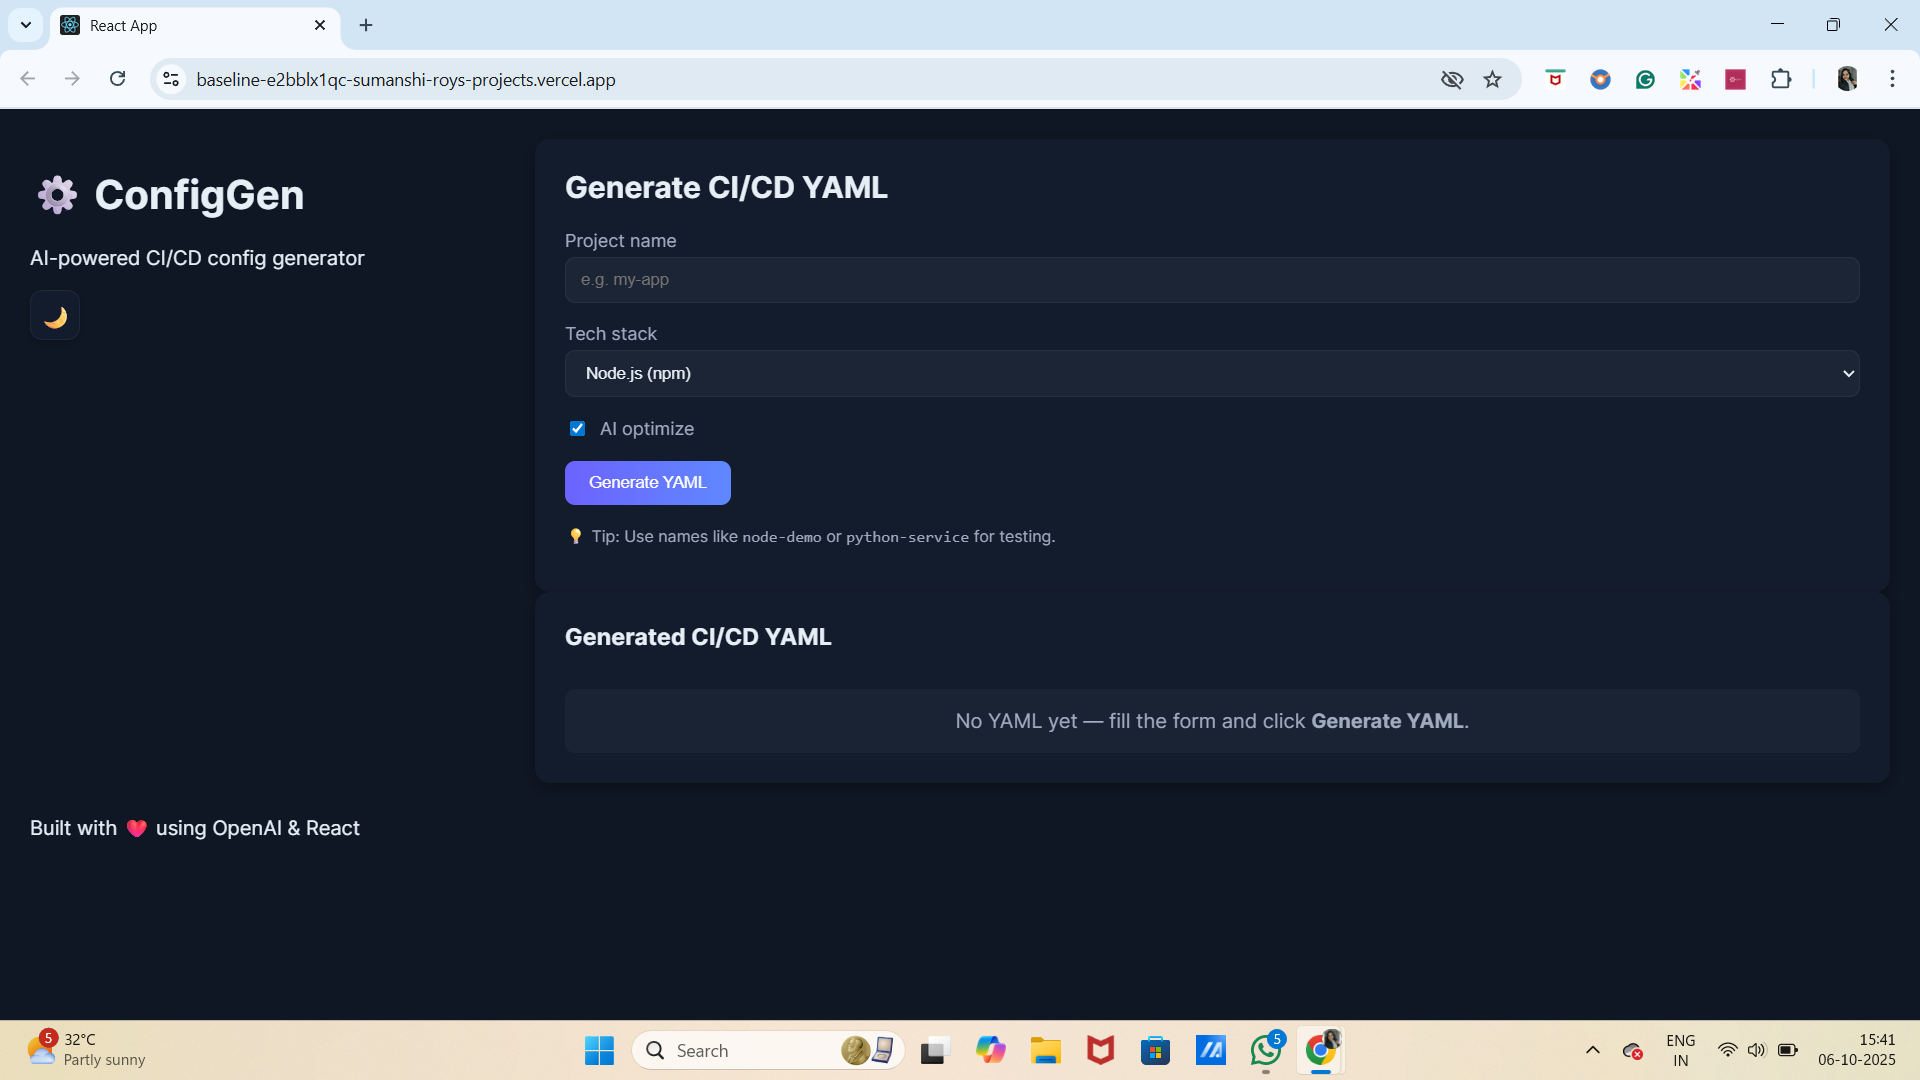
Task: Open the Windows Start menu
Action: [x=599, y=1050]
